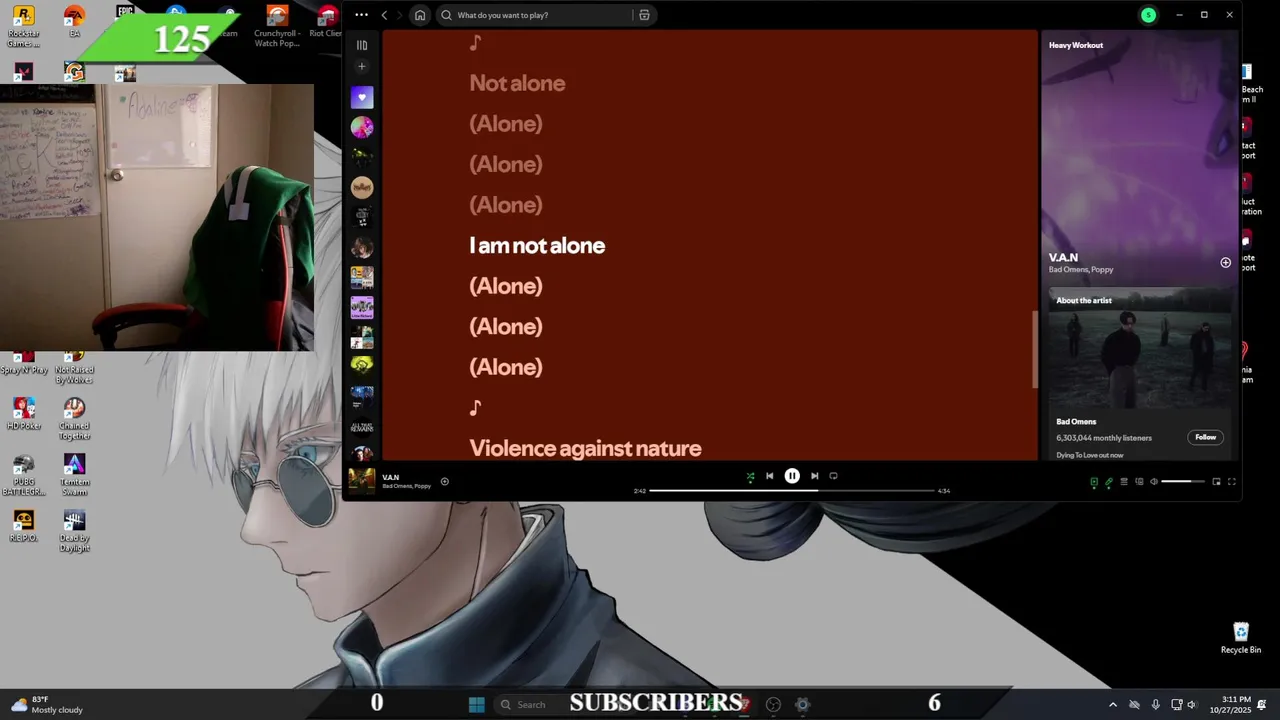The width and height of the screenshot is (1280, 720).
Task: Open Spotify's three-dot app menu
Action: pos(361,15)
